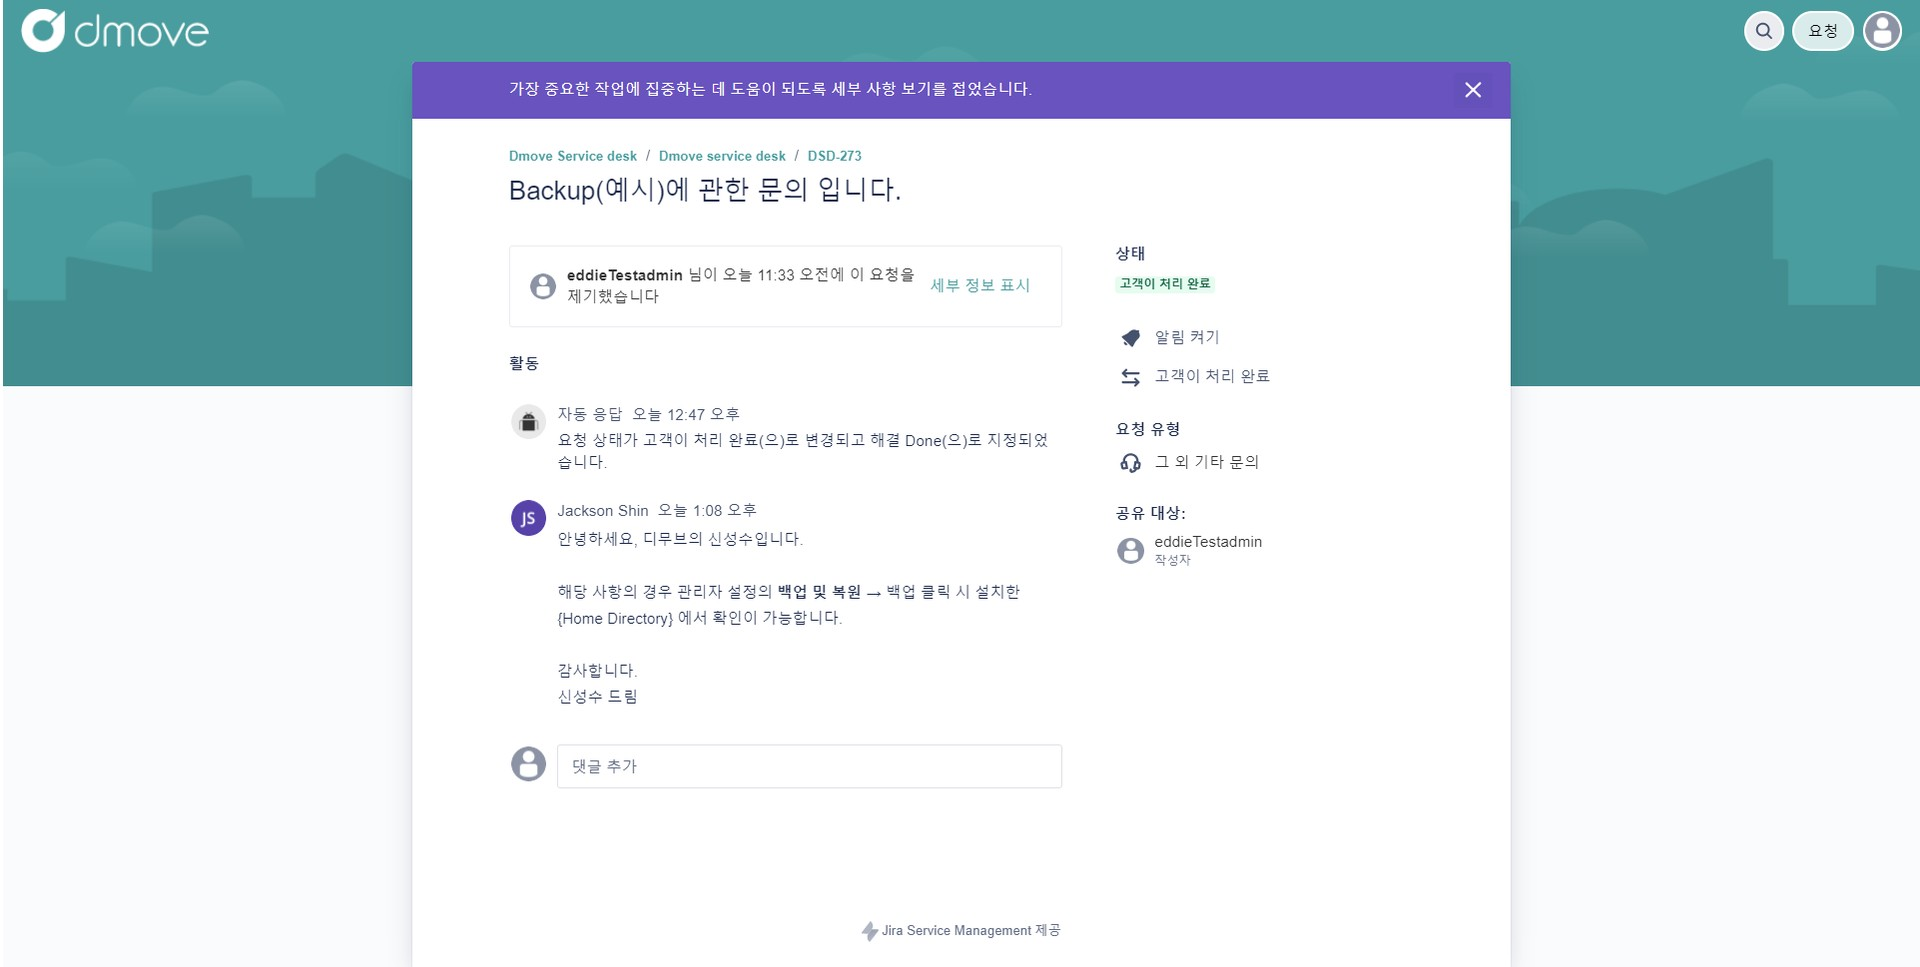Click the transition arrows icon

click(1131, 377)
